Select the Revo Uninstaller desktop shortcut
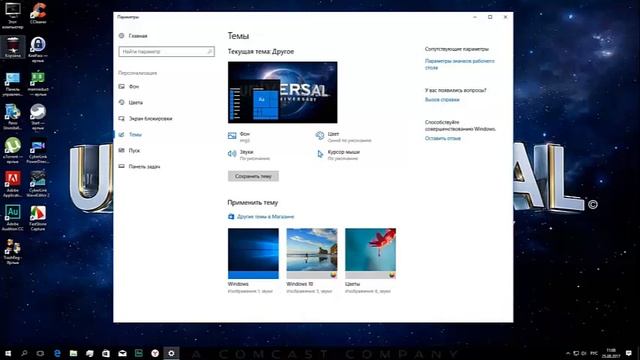Screen dimensions: 640x360 coord(13,117)
